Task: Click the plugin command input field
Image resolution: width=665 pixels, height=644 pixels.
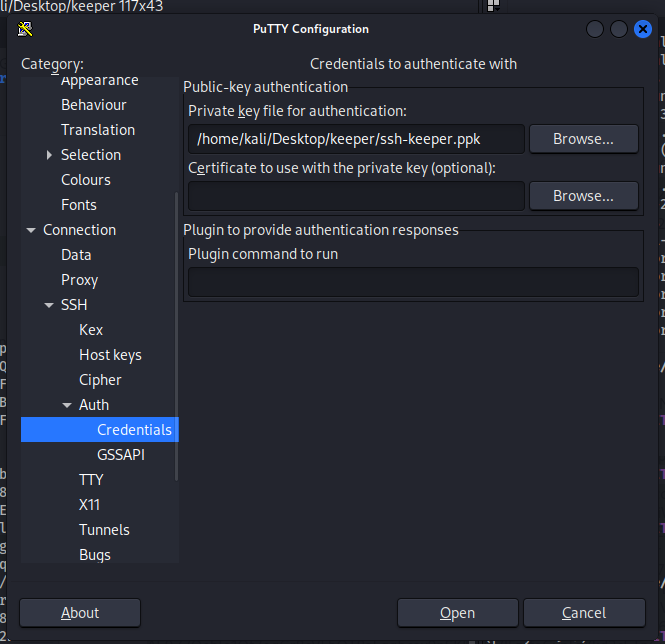Action: 413,282
